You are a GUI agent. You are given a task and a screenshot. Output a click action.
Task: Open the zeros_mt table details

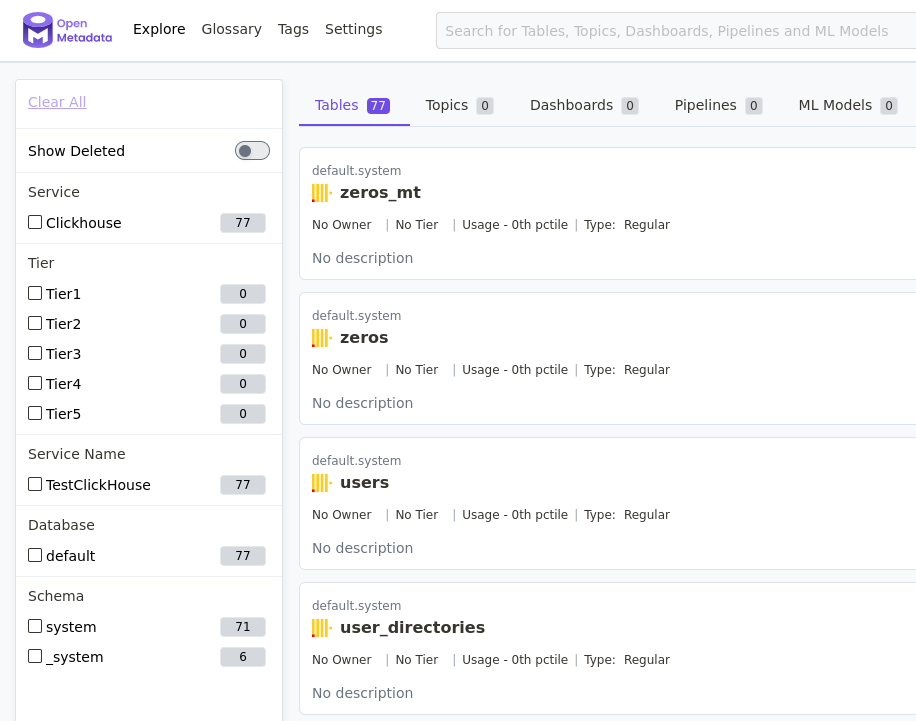(379, 192)
